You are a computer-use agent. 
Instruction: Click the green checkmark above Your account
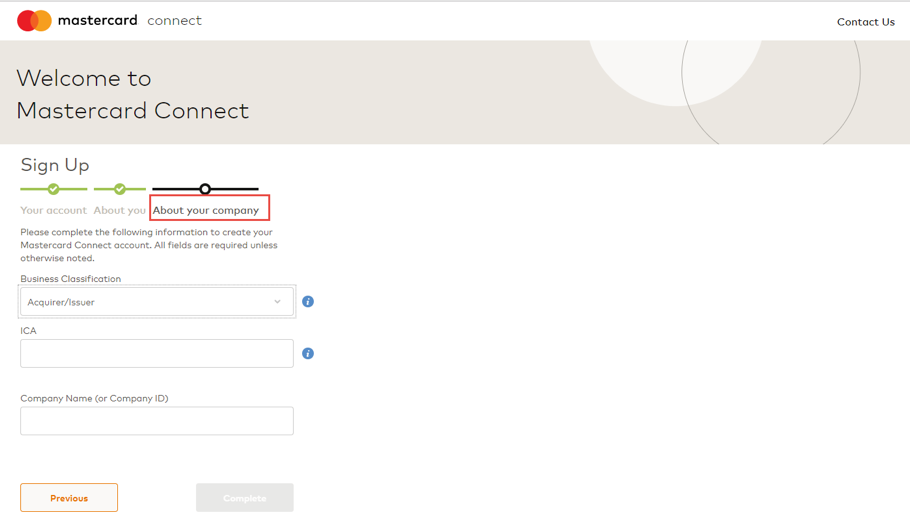(53, 189)
